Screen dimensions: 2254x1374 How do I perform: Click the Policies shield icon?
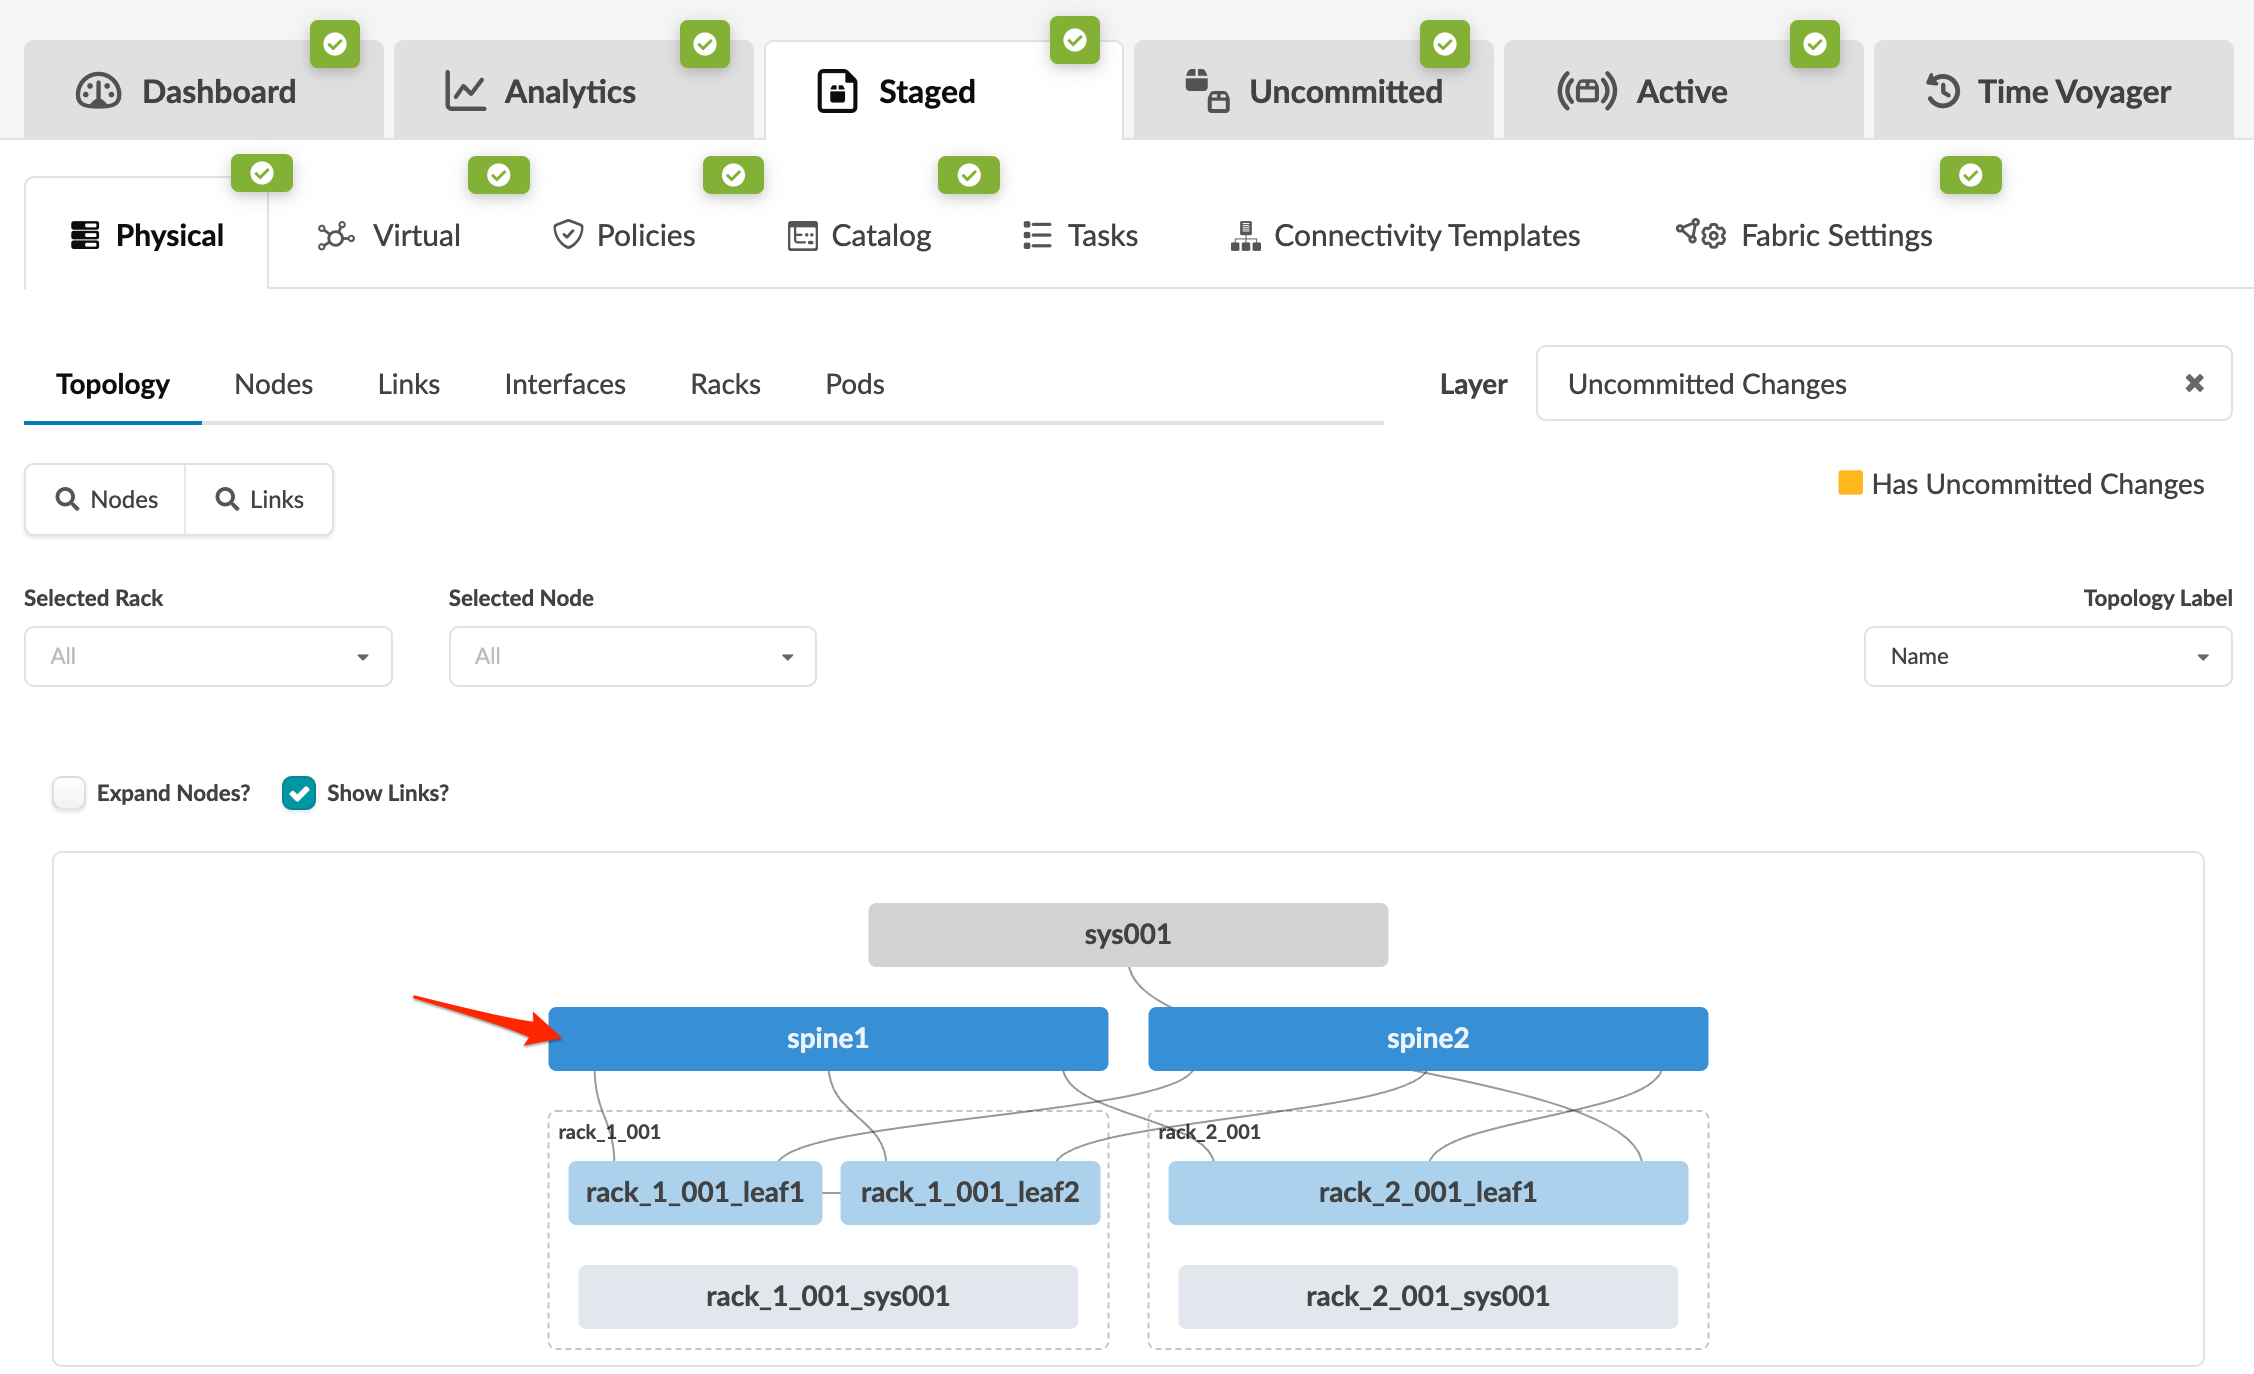coord(568,235)
